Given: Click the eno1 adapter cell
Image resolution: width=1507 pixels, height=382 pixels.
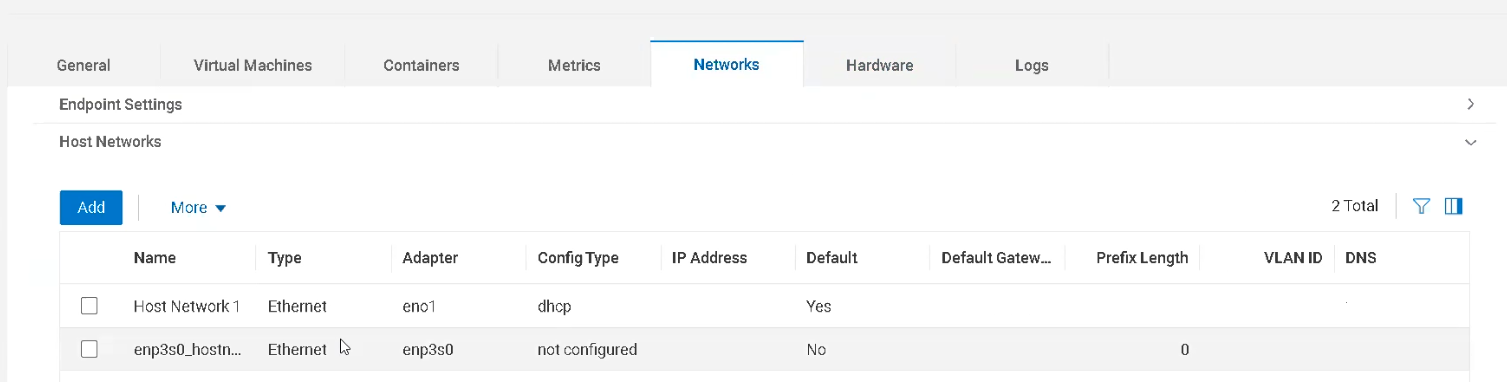Looking at the screenshot, I should click(x=420, y=307).
